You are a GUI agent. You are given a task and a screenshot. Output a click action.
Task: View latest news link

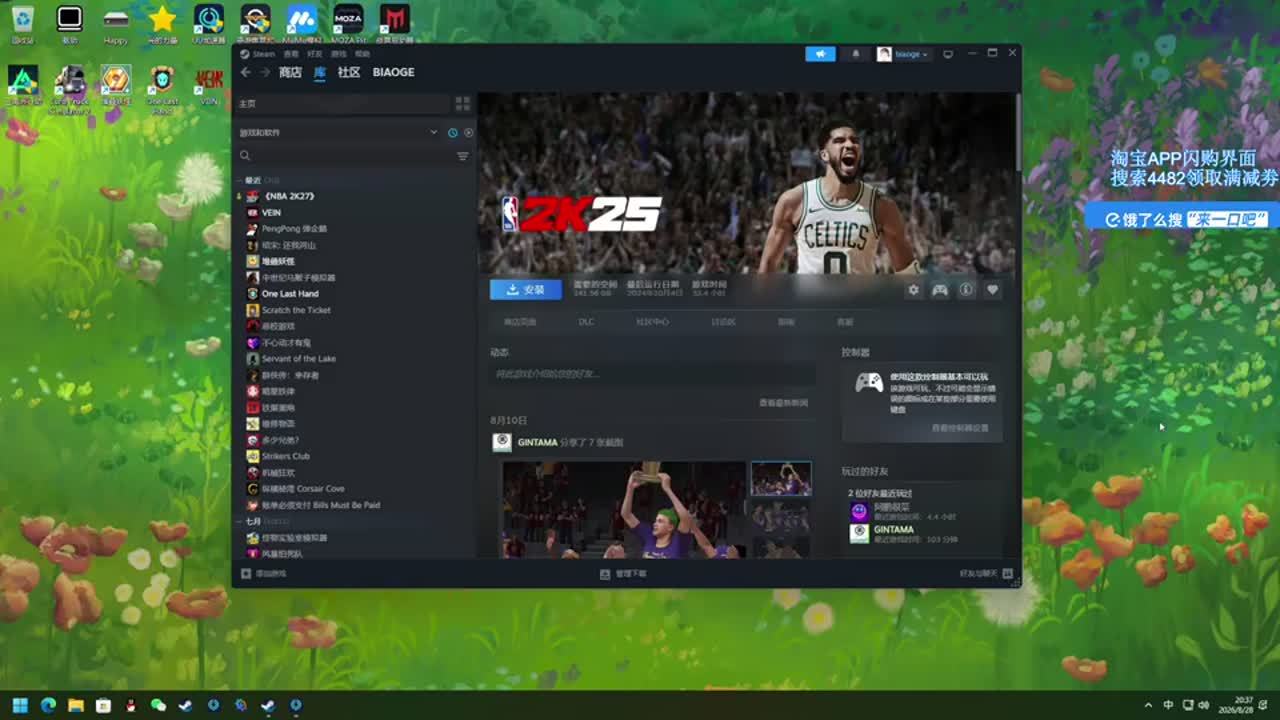tap(783, 403)
